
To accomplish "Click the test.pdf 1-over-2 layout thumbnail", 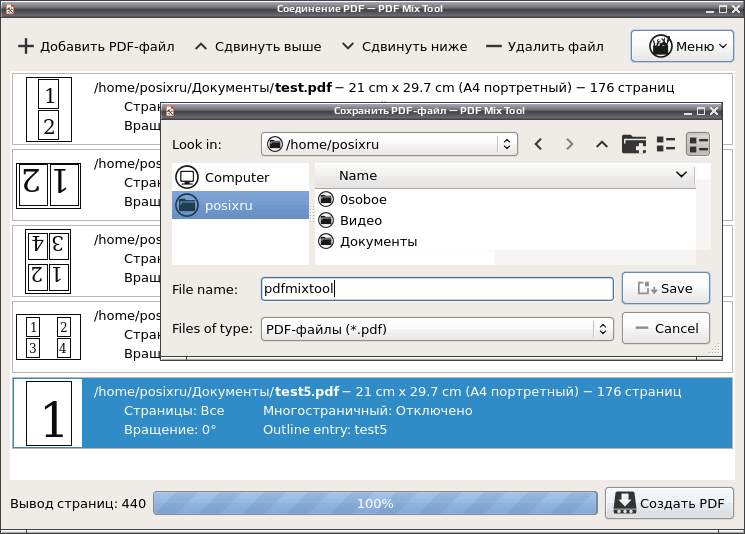I will [49, 110].
